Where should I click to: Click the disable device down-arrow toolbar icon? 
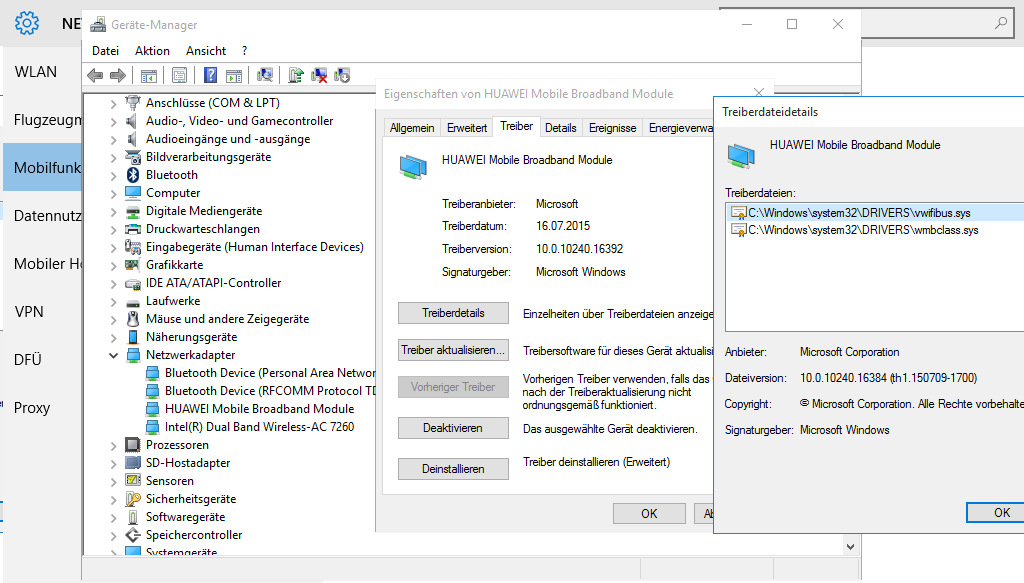342,76
